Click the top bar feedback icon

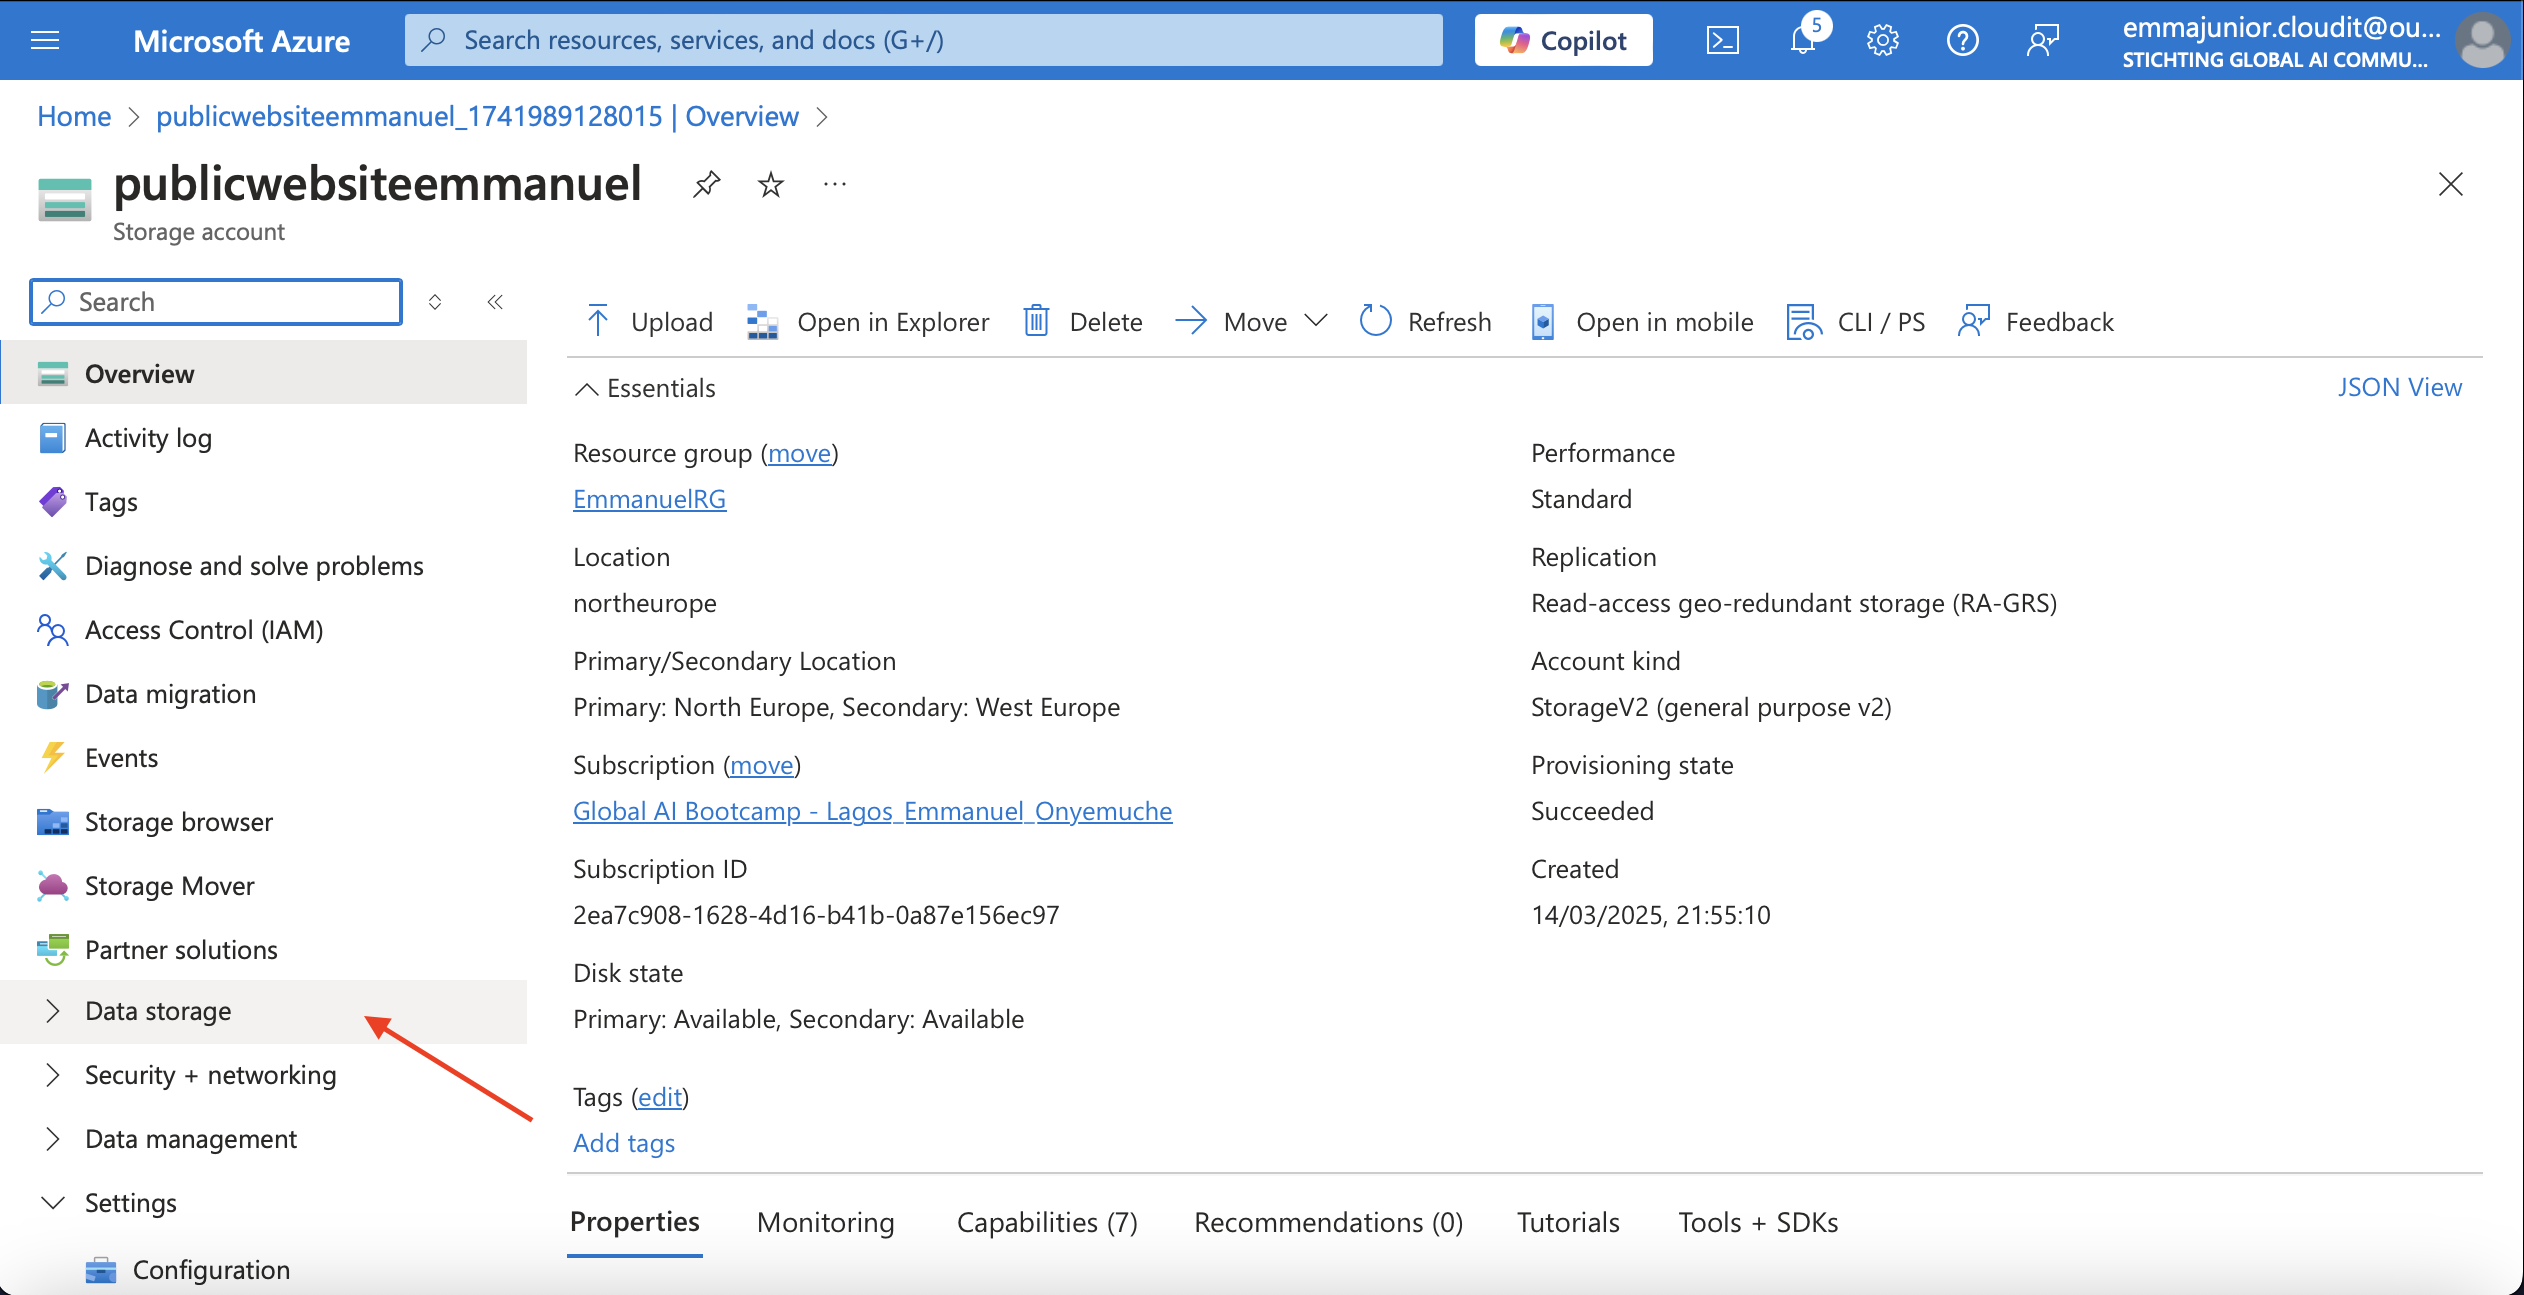[x=2042, y=40]
